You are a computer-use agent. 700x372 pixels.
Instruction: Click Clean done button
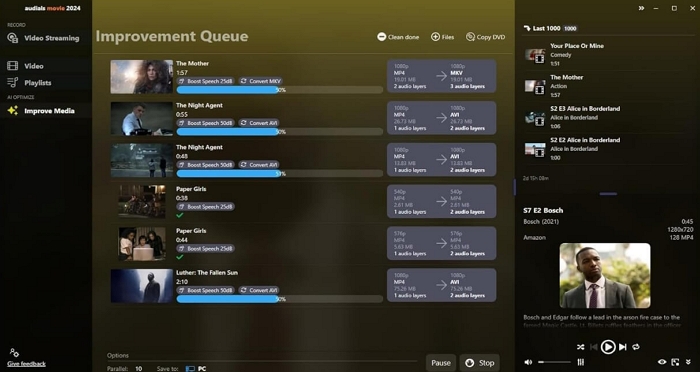pyautogui.click(x=398, y=37)
